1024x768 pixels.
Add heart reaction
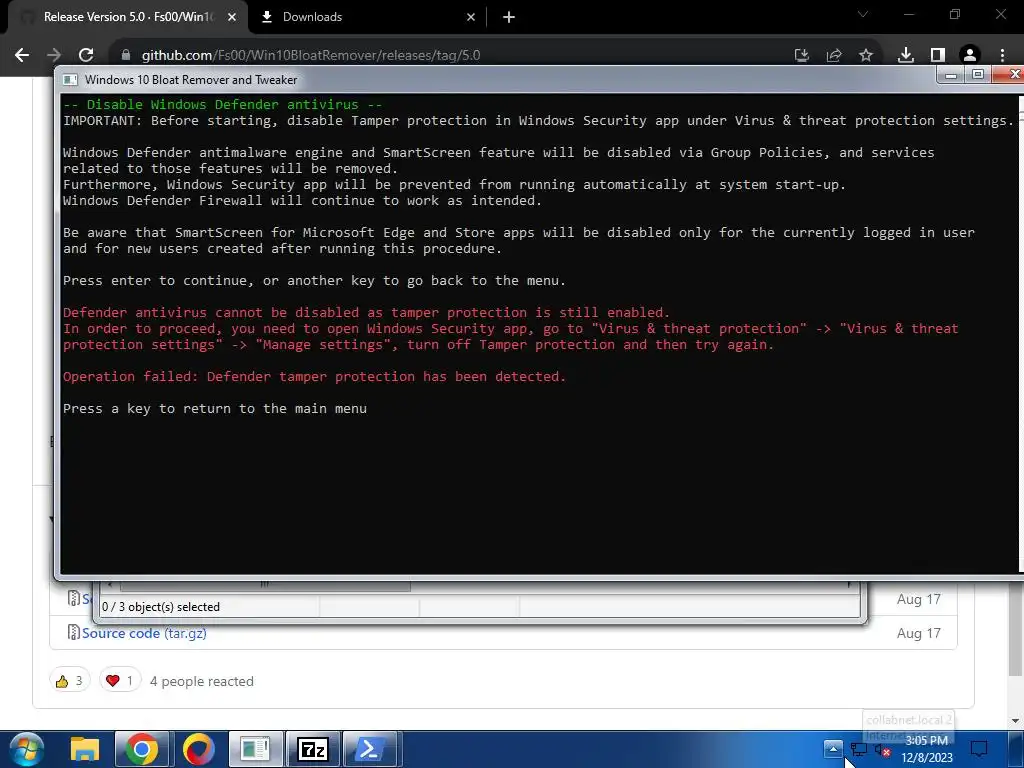120,680
